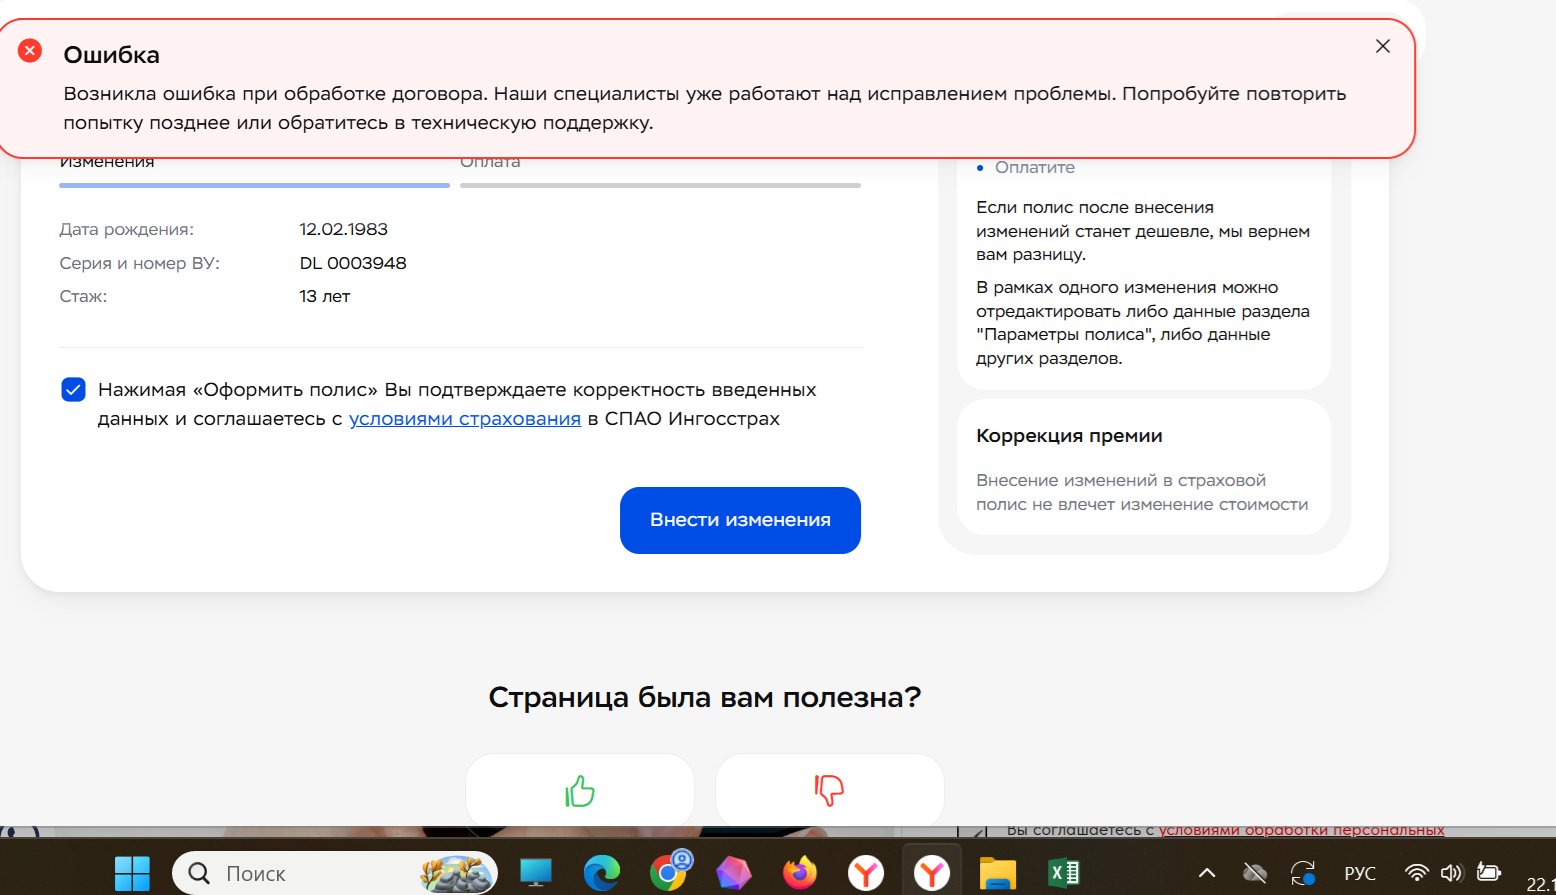
Task: Uncheck the insurance terms agreement checkbox
Action: click(74, 390)
